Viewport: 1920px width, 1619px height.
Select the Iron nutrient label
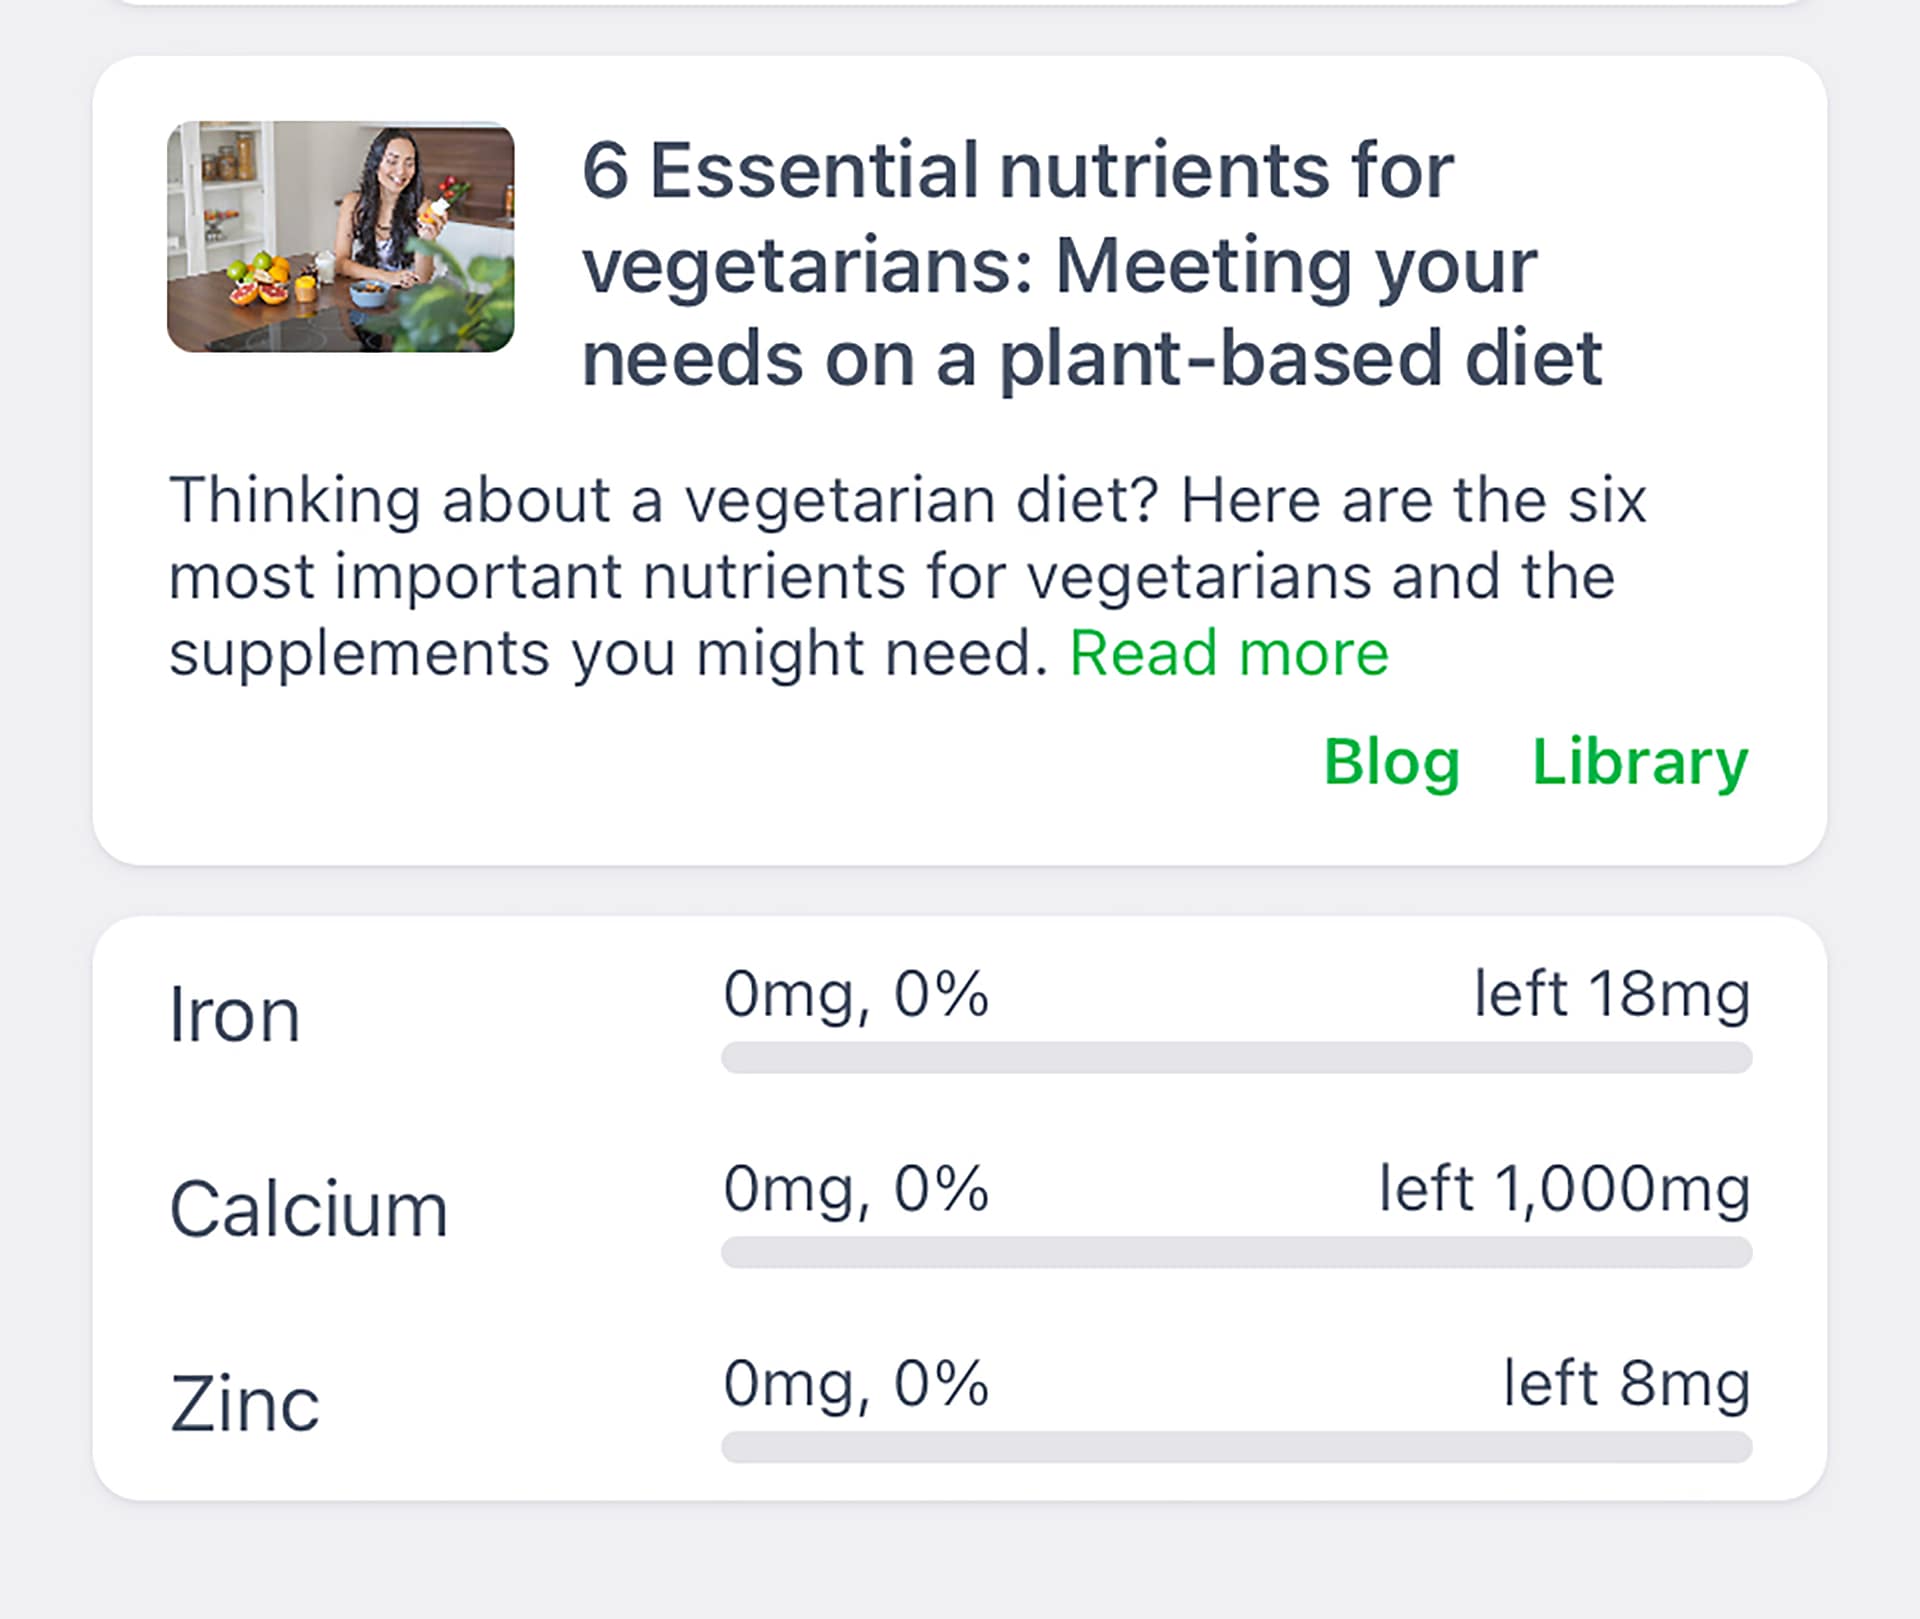tap(234, 1014)
